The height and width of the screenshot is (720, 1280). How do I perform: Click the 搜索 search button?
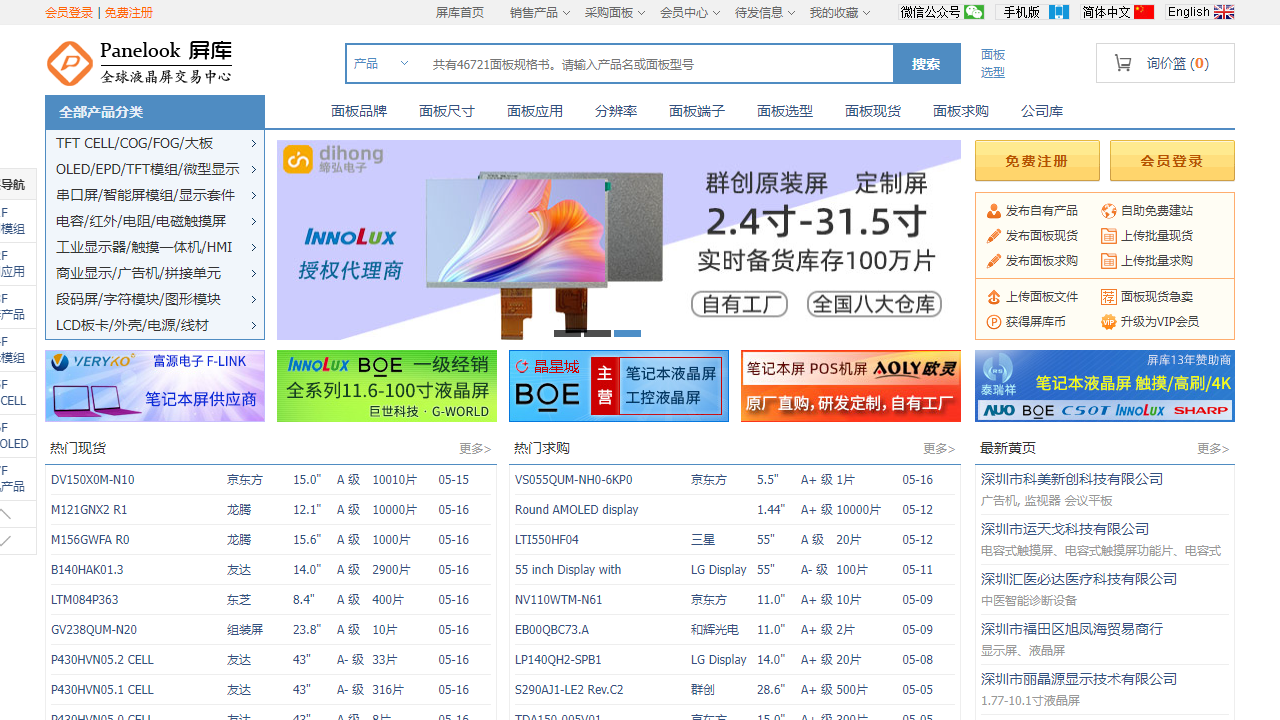926,64
